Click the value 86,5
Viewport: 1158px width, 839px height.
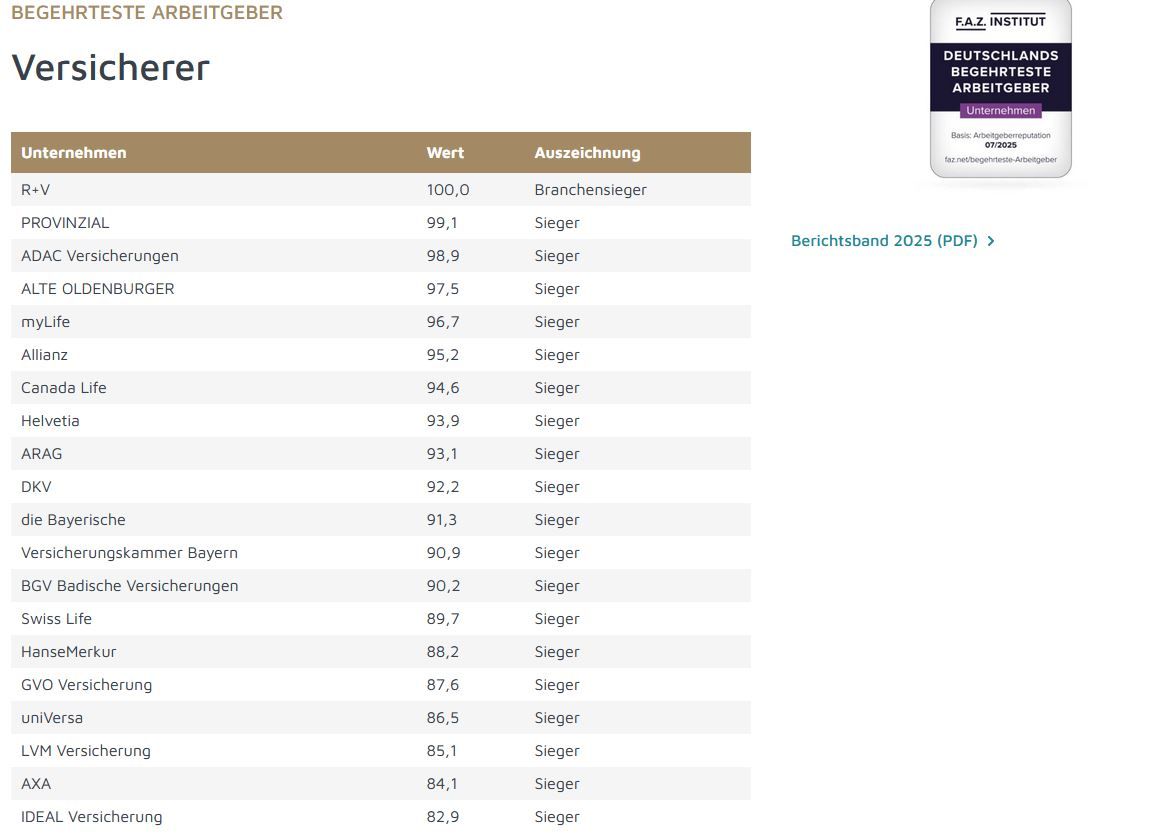(x=442, y=718)
